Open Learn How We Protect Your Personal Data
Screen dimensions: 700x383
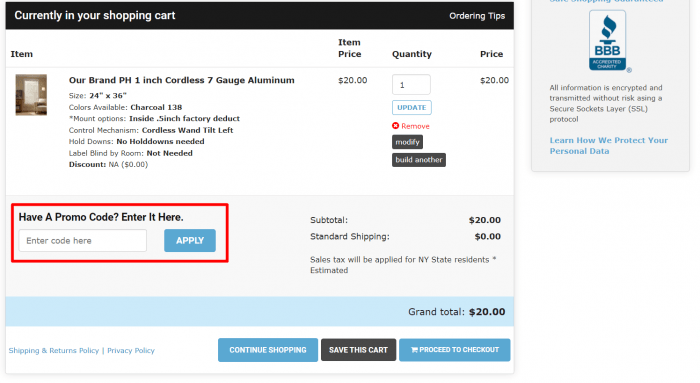tap(608, 146)
